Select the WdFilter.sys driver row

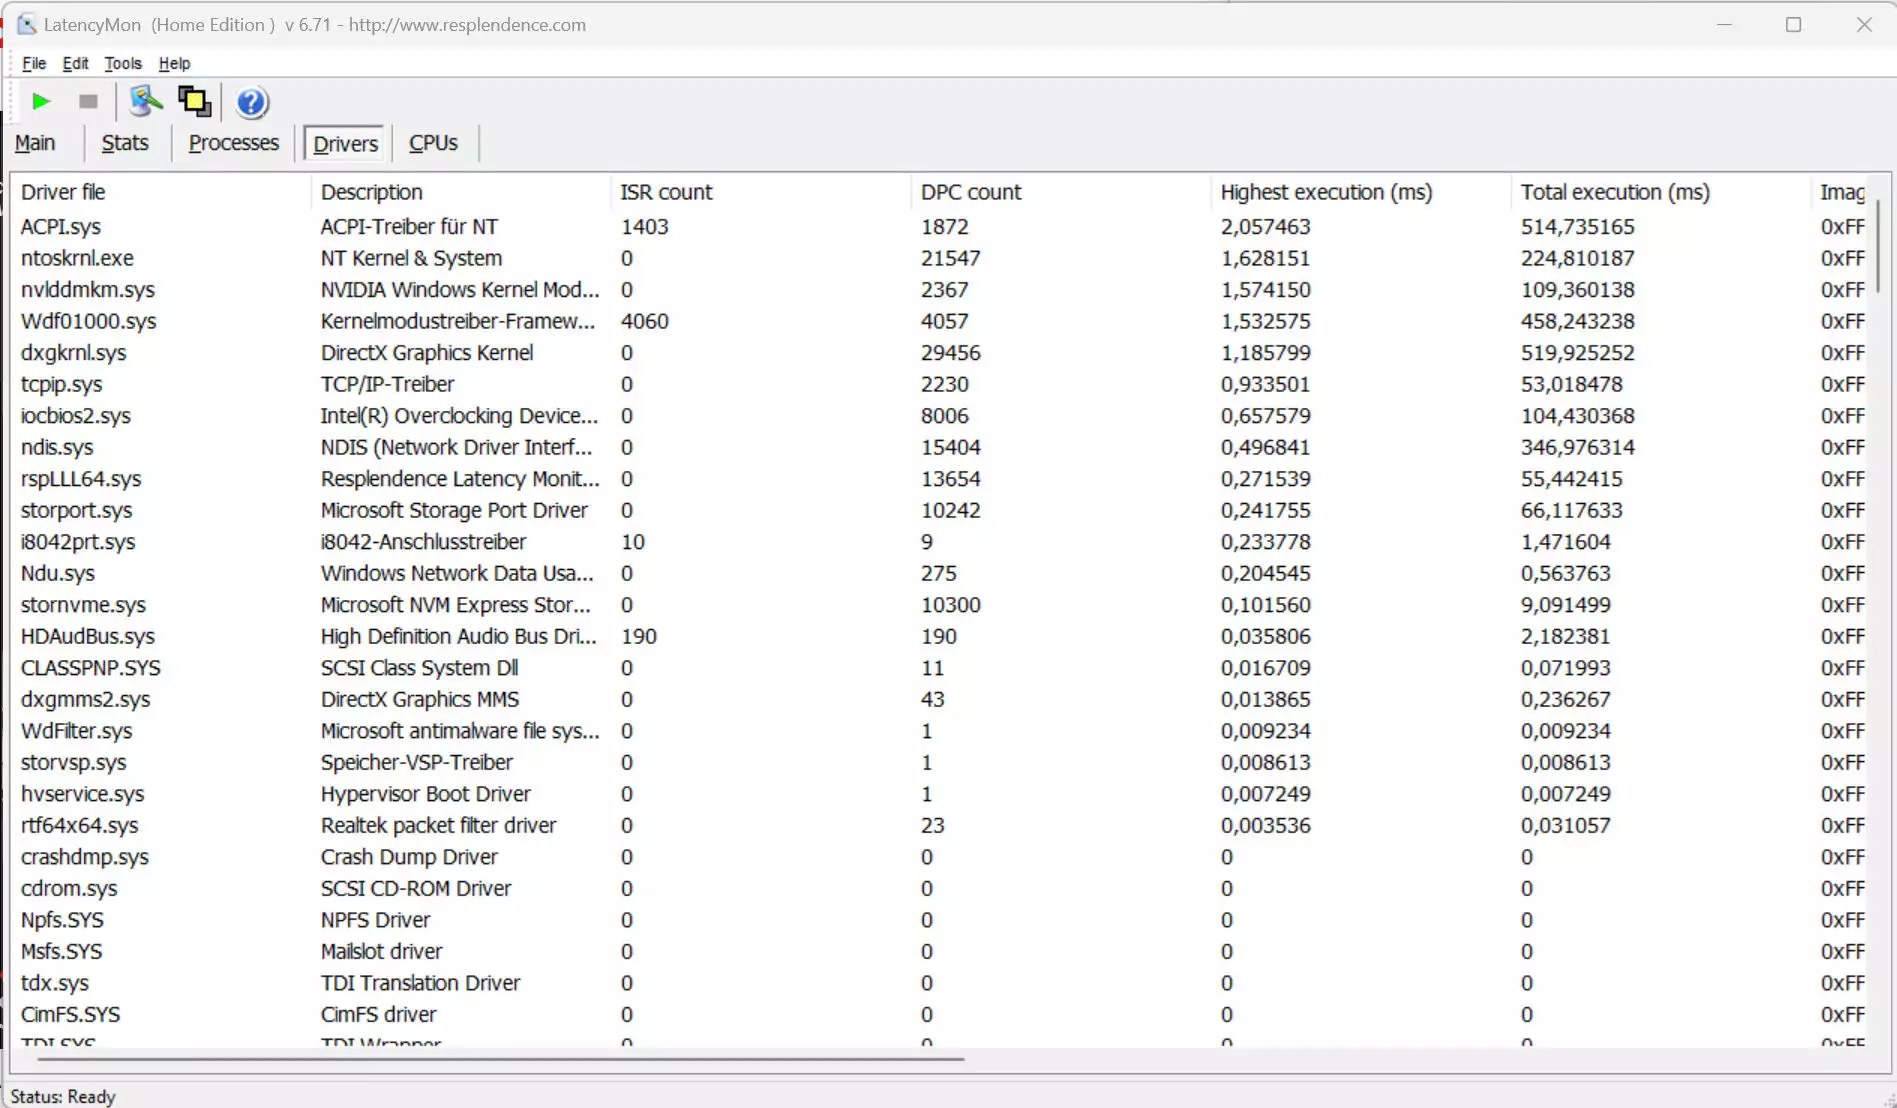pyautogui.click(x=940, y=731)
